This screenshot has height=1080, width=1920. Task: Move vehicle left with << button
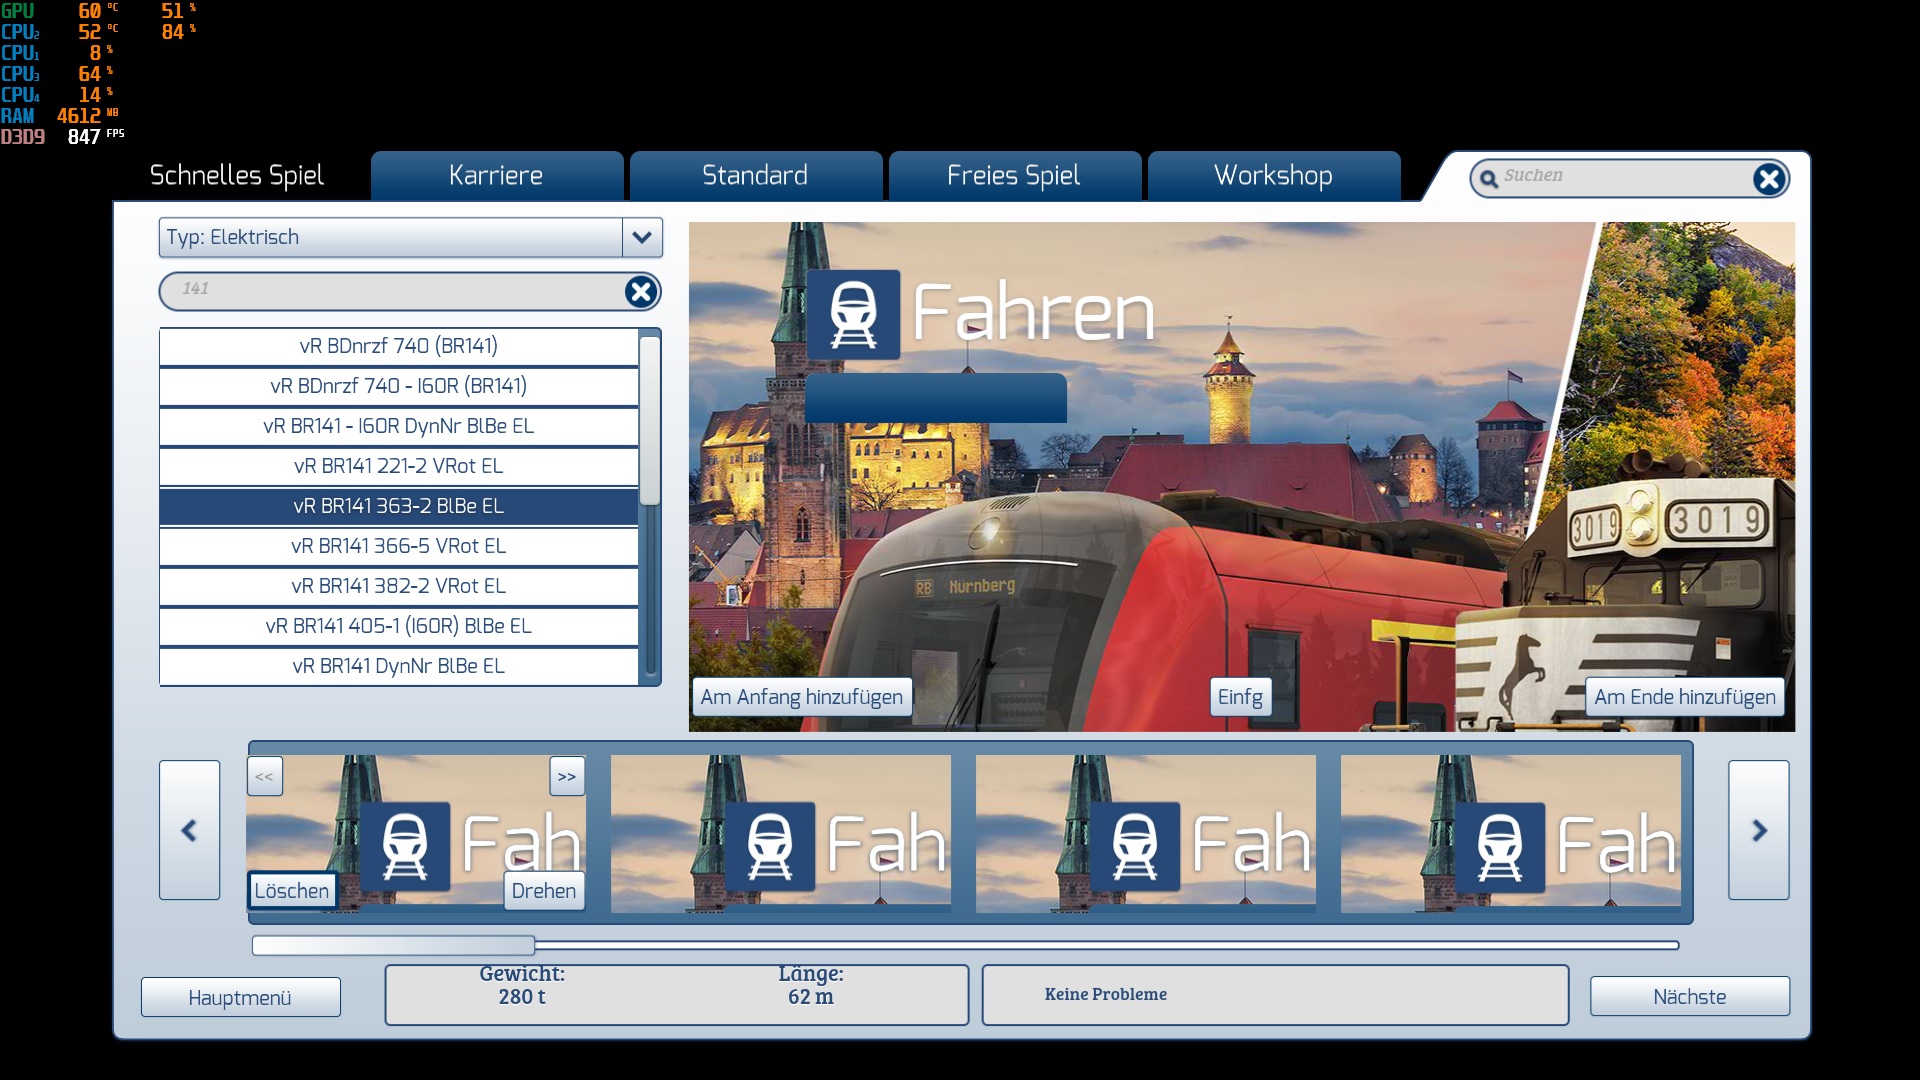265,776
